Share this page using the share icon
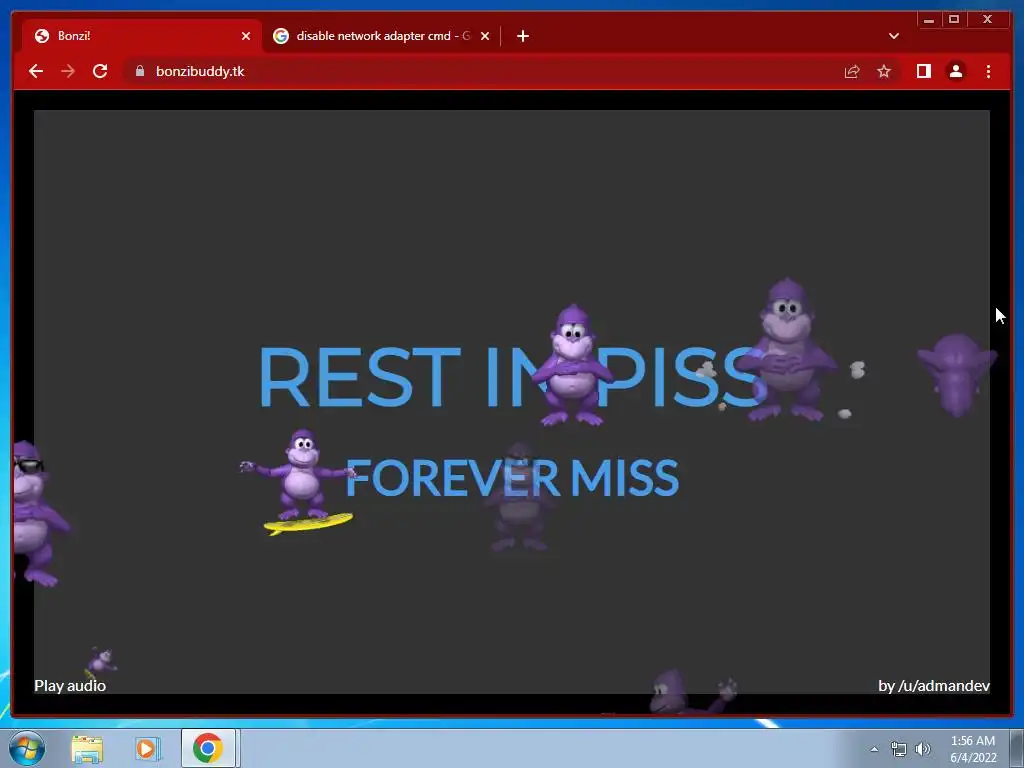 tap(852, 71)
